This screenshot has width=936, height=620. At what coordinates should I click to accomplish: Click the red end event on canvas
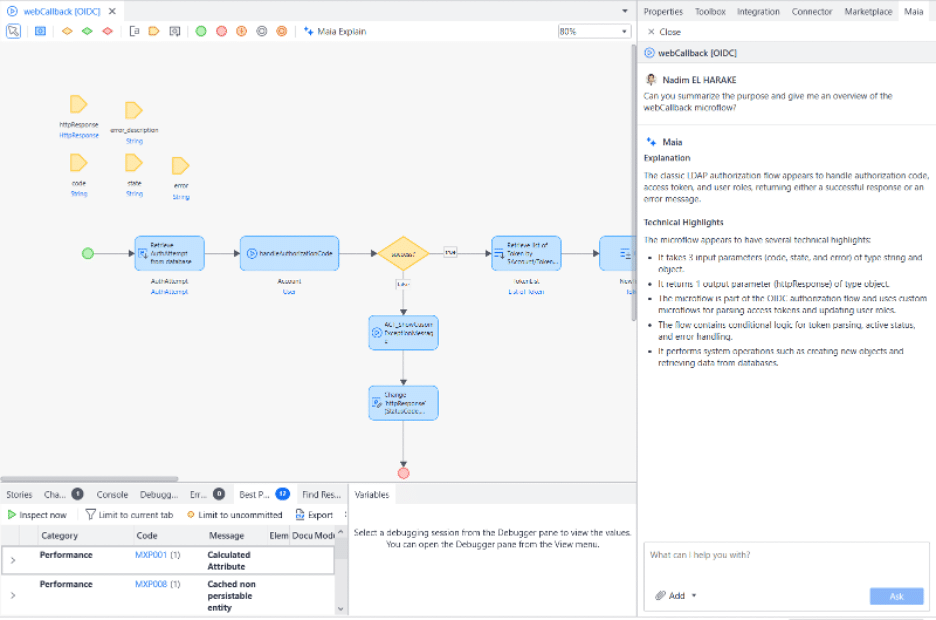[403, 473]
